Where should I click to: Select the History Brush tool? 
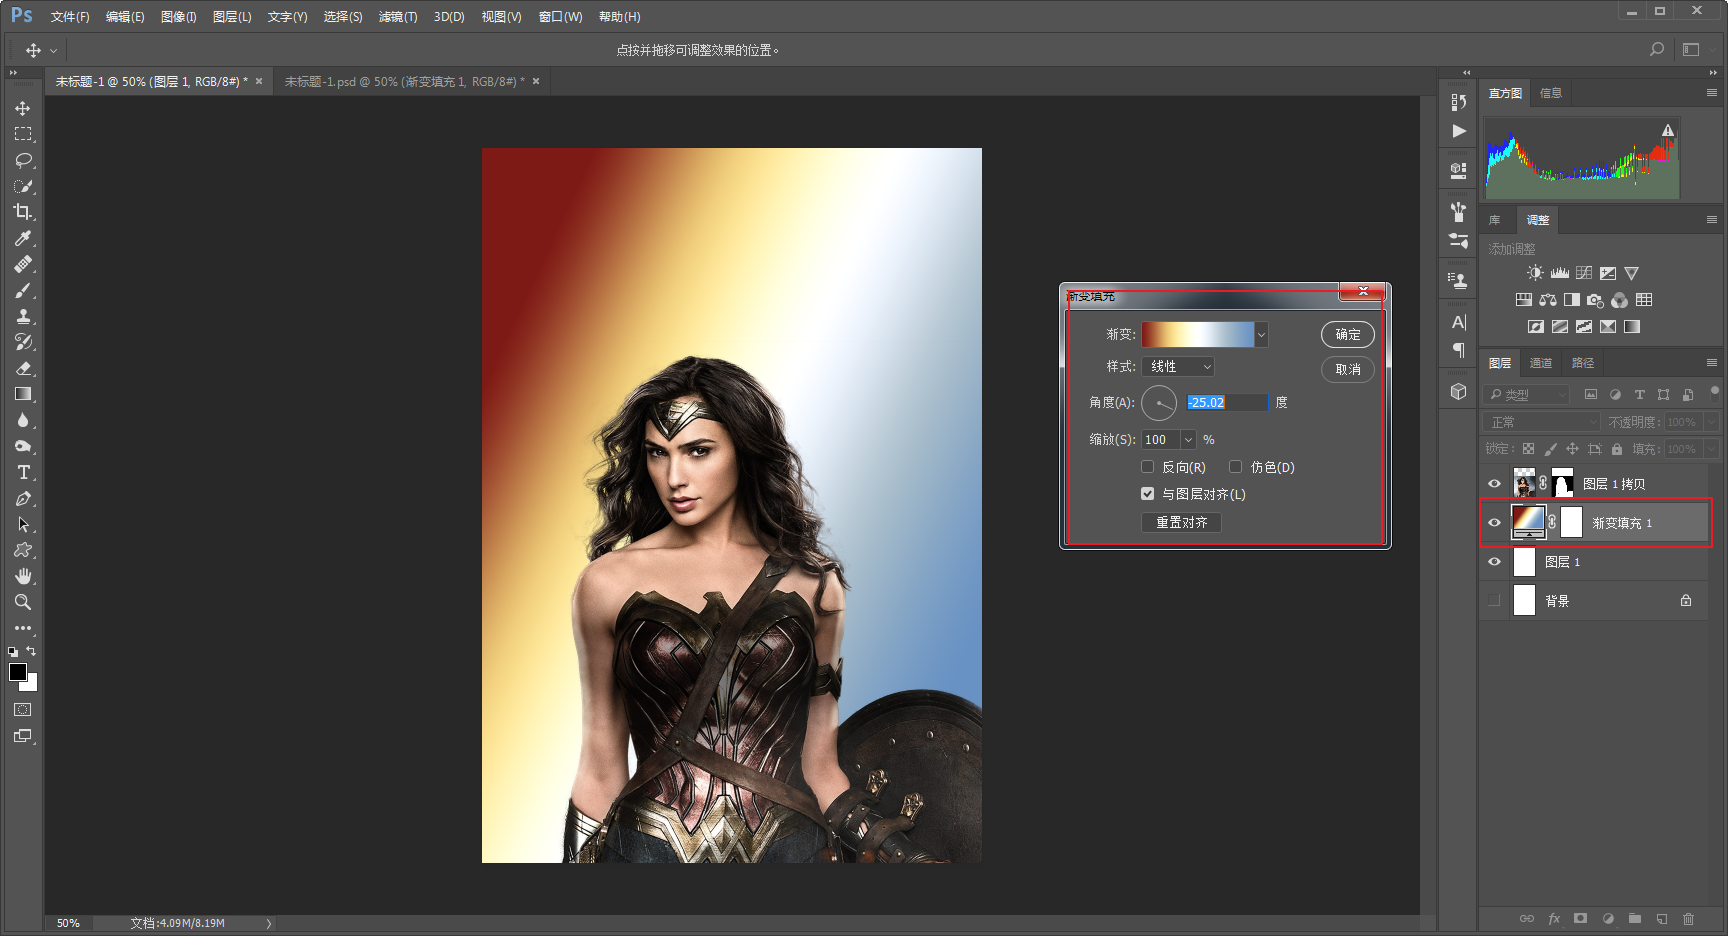tap(23, 342)
